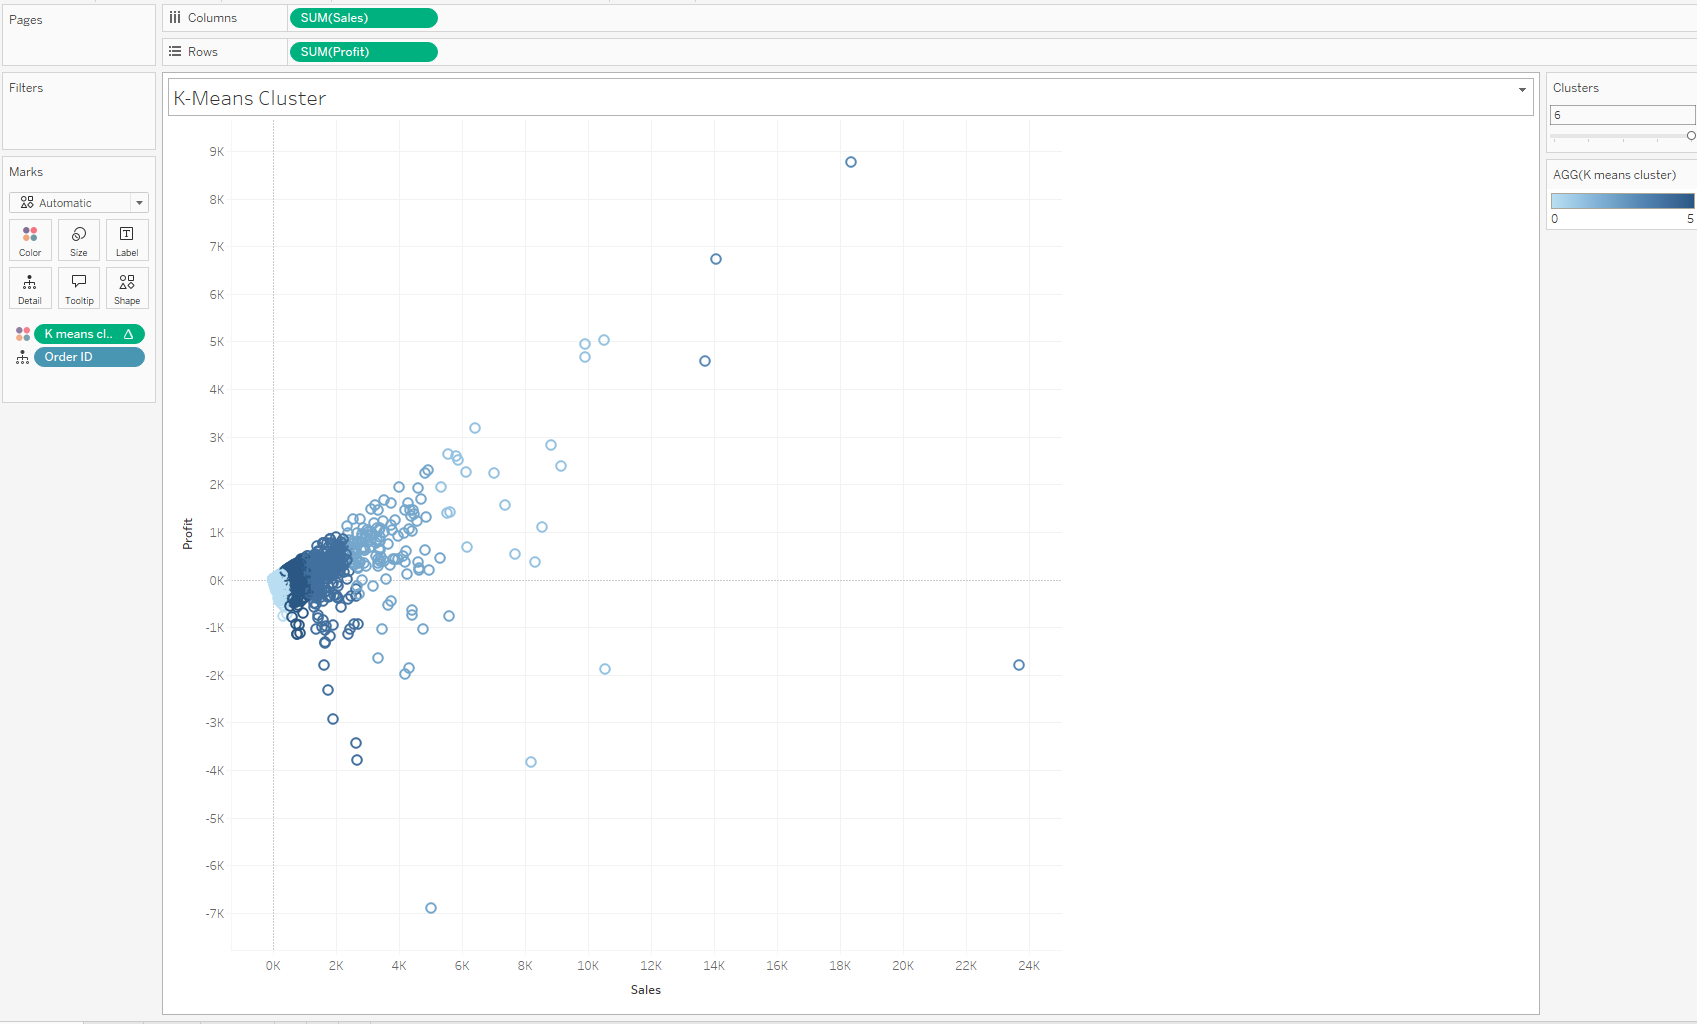Click inside the Clusters number input field
Image resolution: width=1697 pixels, height=1024 pixels.
[x=1620, y=115]
